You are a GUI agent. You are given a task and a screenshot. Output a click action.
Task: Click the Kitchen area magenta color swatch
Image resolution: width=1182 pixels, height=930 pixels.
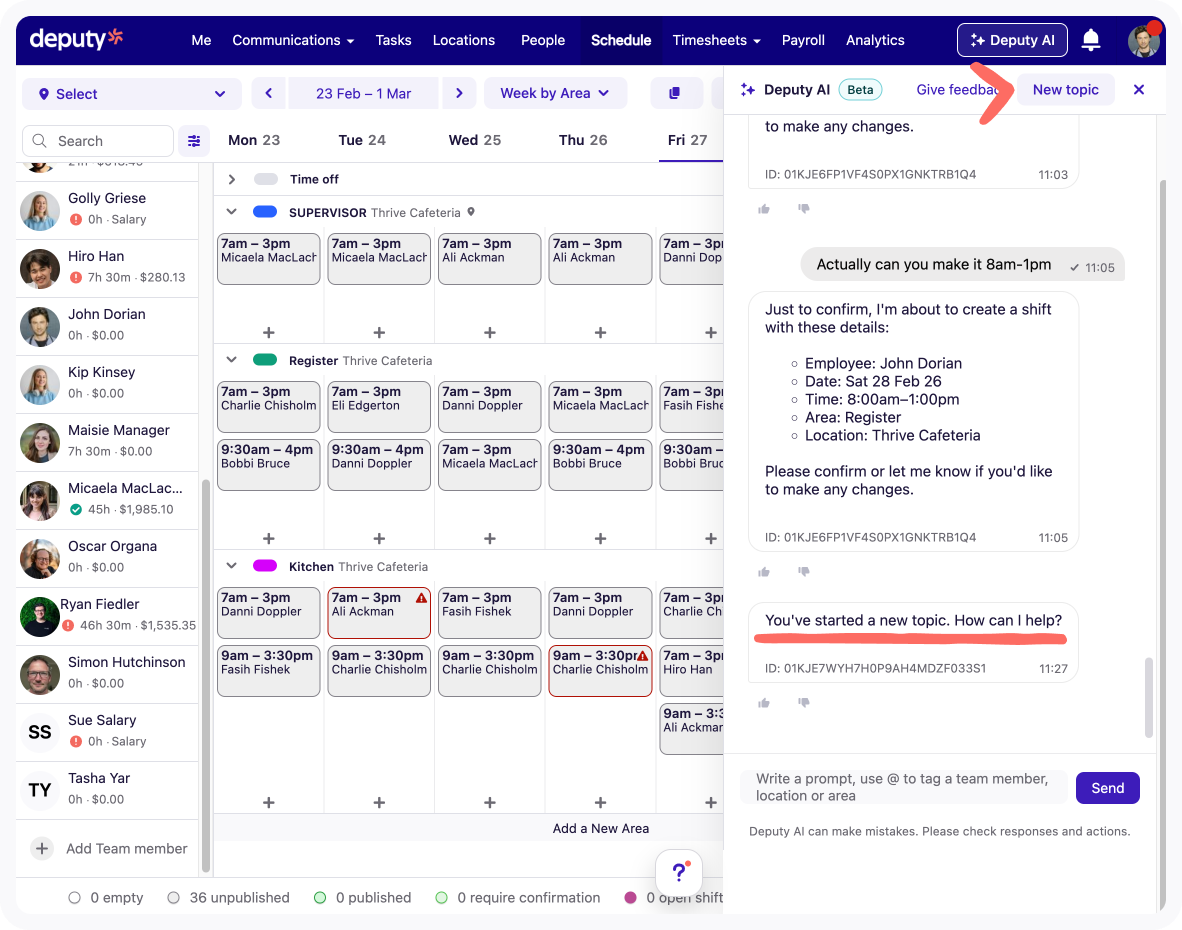click(x=265, y=566)
